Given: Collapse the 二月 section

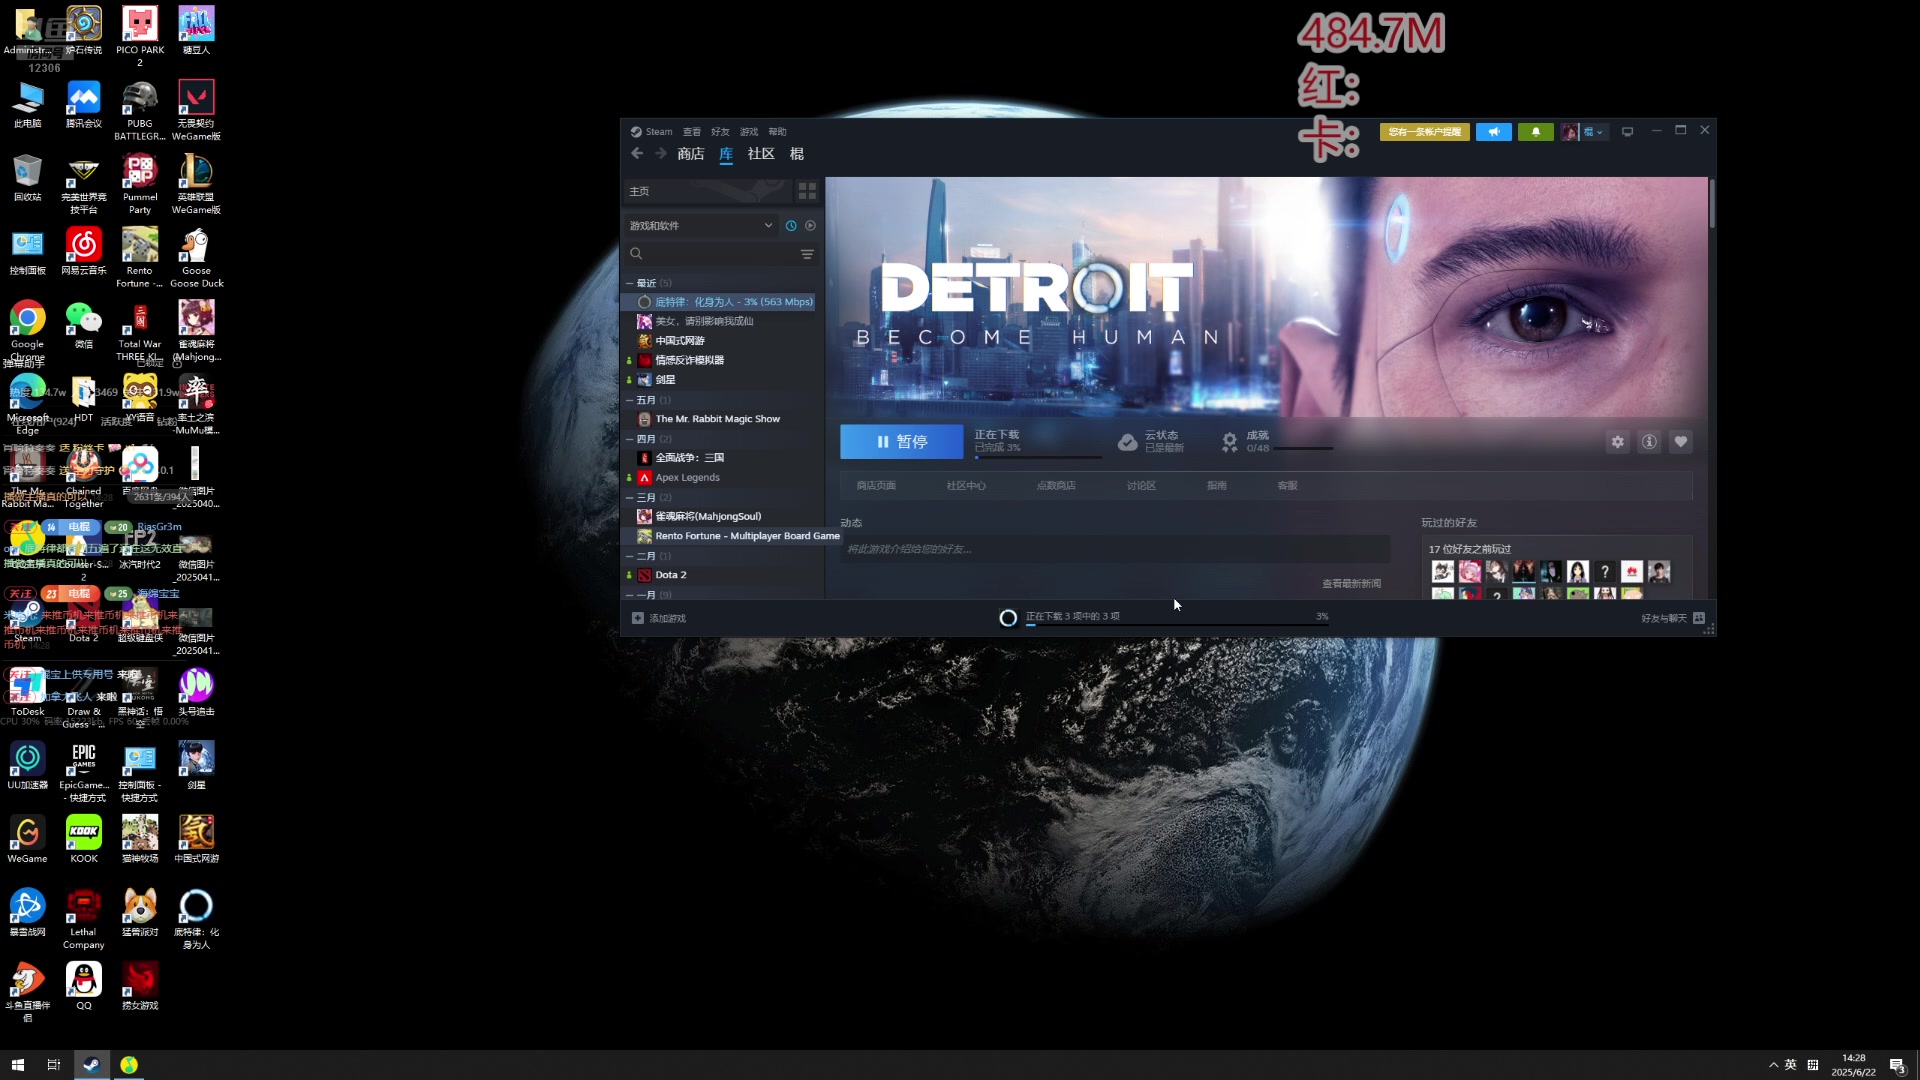Looking at the screenshot, I should click(x=630, y=556).
